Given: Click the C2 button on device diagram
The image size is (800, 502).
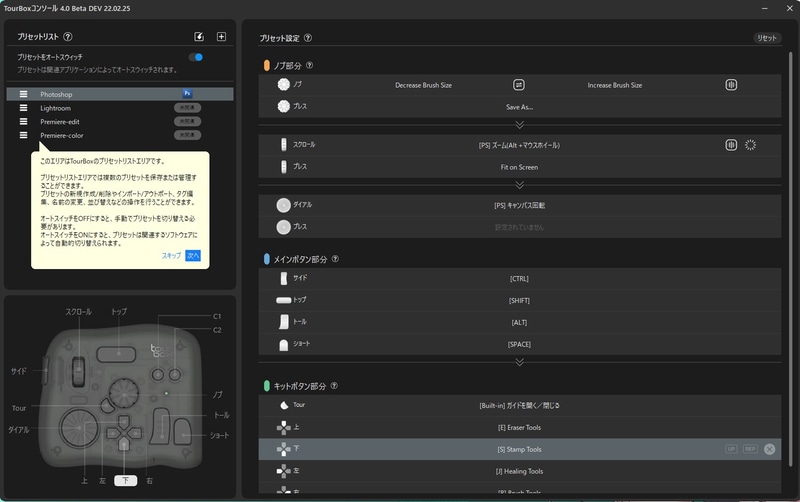Looking at the screenshot, I should coord(175,375).
